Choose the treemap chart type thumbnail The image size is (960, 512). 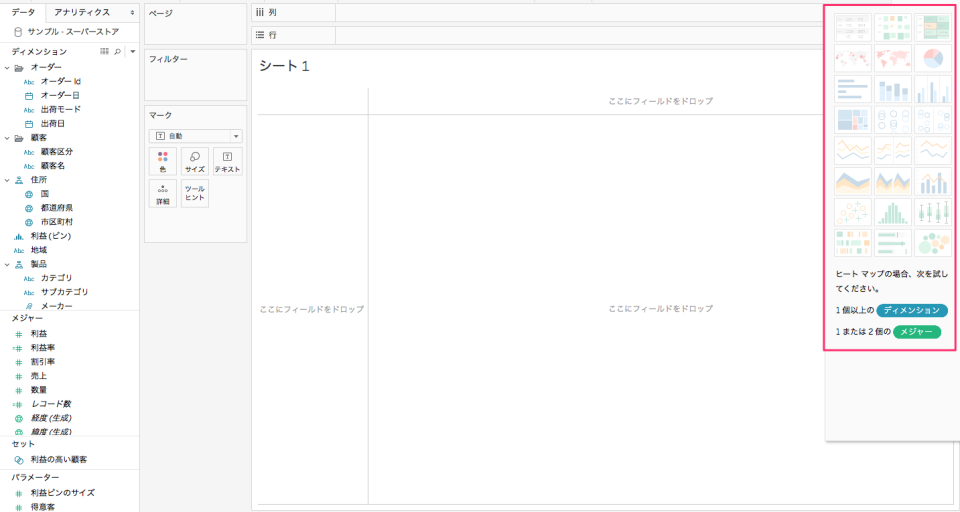[852, 121]
